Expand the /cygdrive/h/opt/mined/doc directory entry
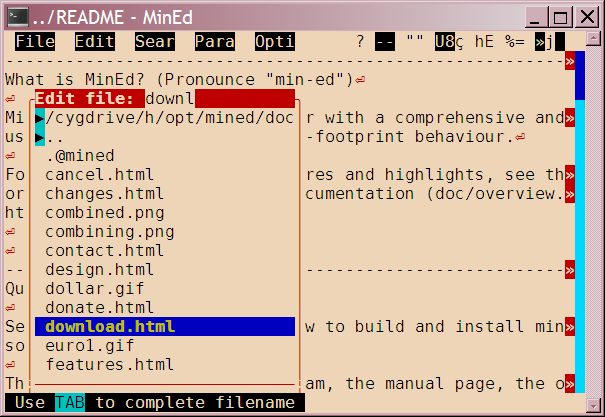605x417 pixels. click(165, 118)
